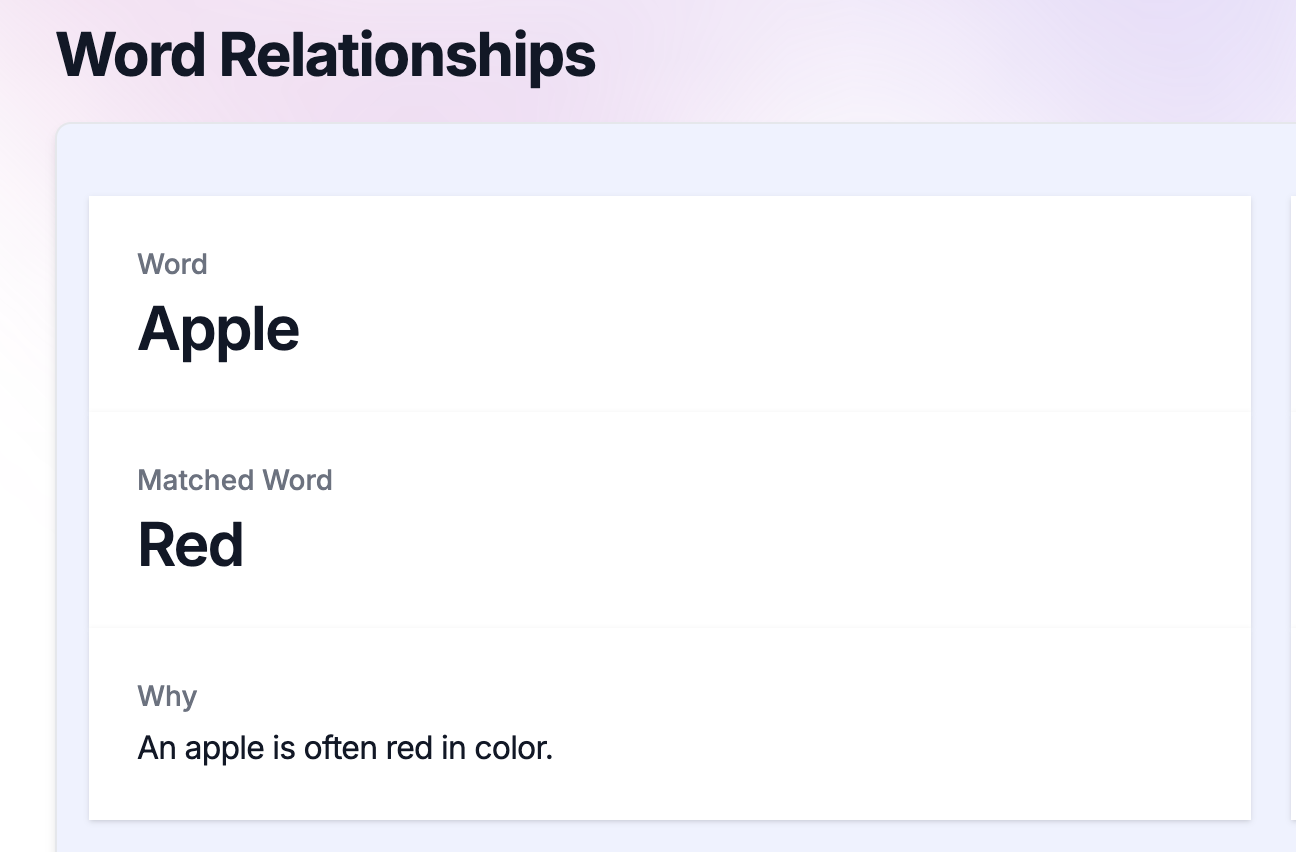Screen dimensions: 1296x852
Task: Click the "Why" label
Action: point(167,696)
